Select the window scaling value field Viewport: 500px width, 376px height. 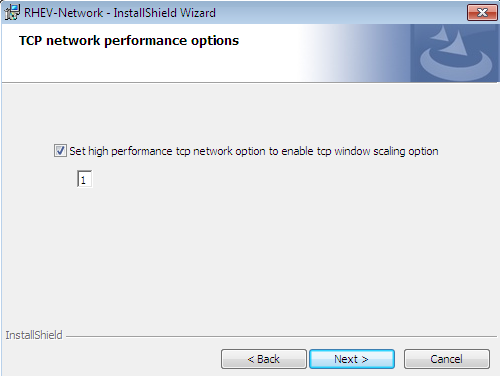tap(84, 179)
